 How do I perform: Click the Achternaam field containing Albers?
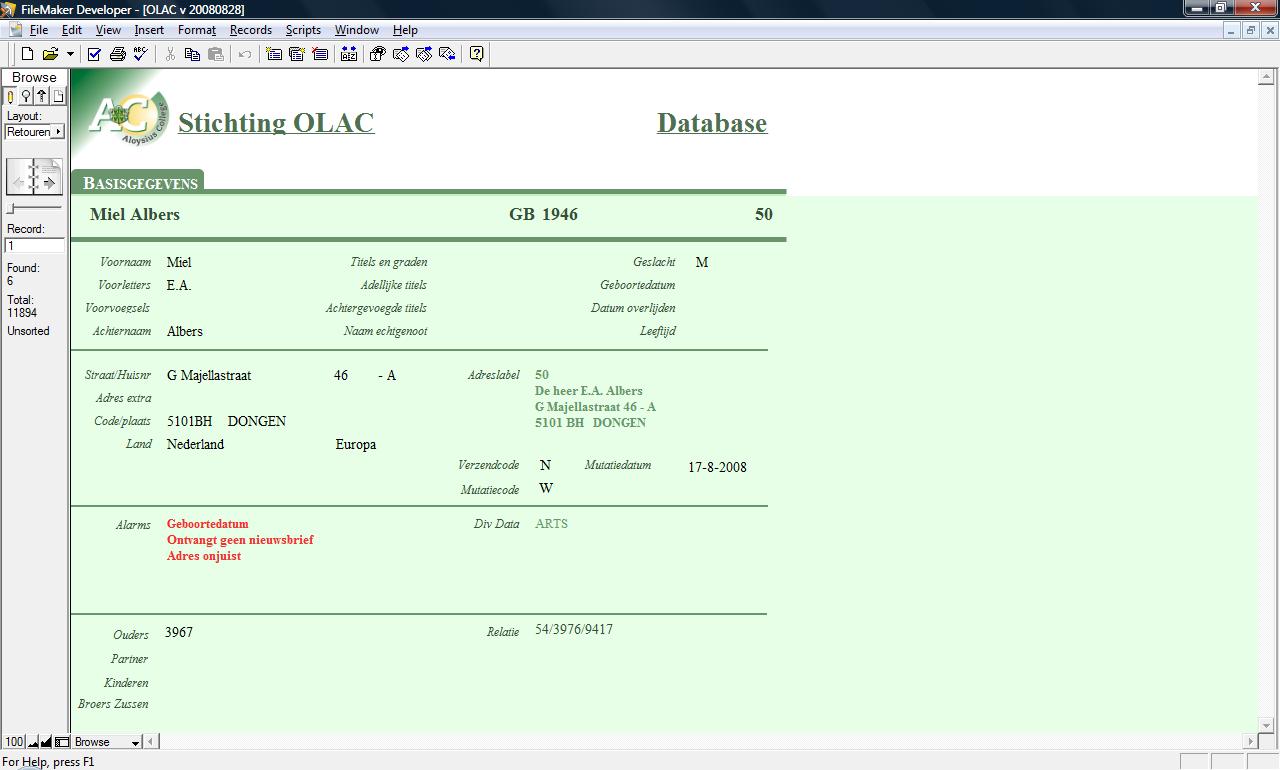pos(185,331)
